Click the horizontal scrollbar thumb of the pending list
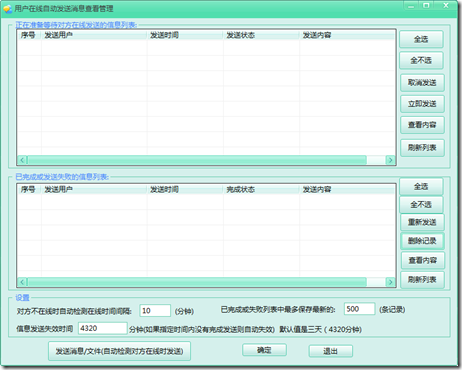 (197, 160)
